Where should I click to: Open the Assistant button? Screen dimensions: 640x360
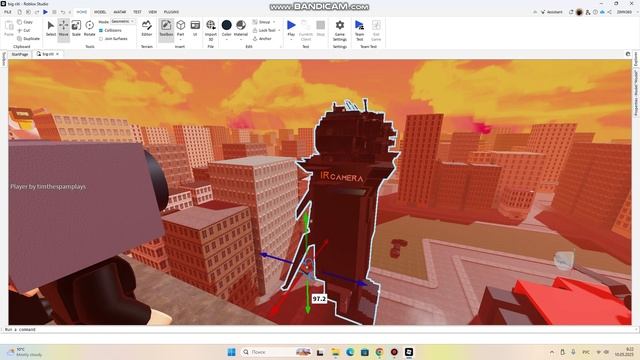coord(551,12)
